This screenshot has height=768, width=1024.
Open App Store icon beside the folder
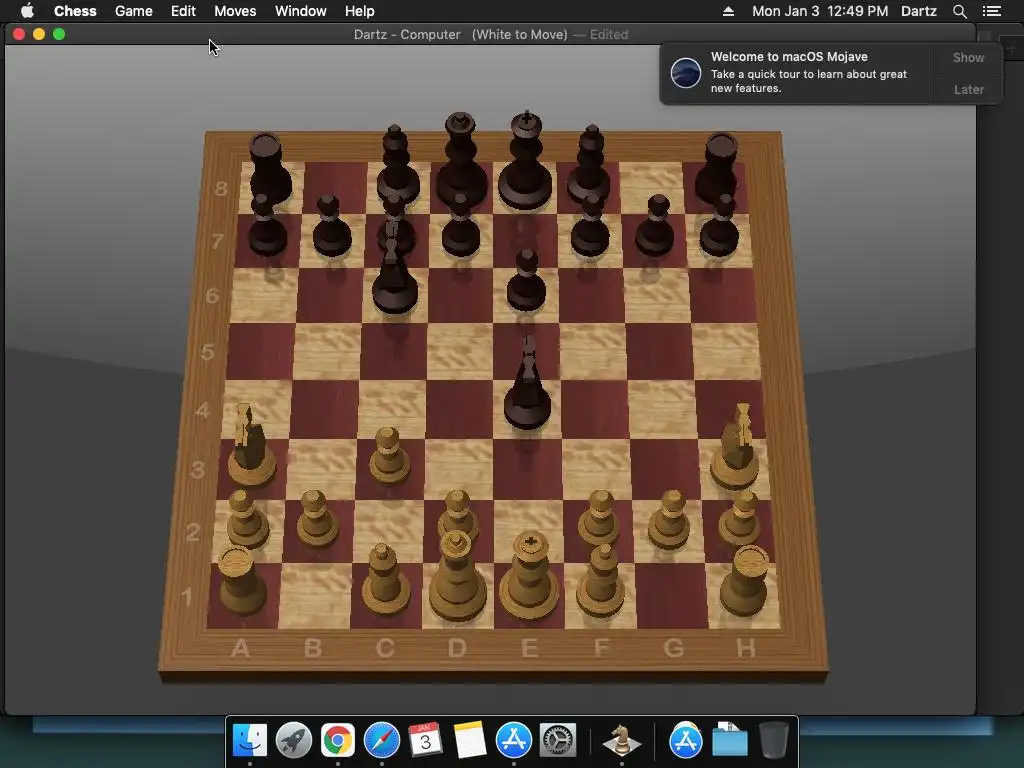pyautogui.click(x=685, y=741)
